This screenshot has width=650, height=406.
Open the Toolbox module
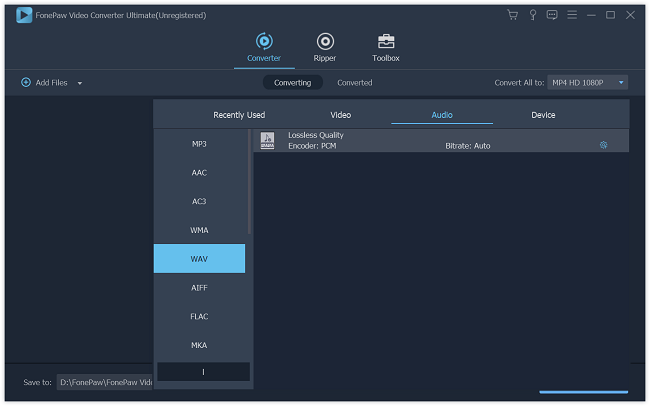(386, 48)
